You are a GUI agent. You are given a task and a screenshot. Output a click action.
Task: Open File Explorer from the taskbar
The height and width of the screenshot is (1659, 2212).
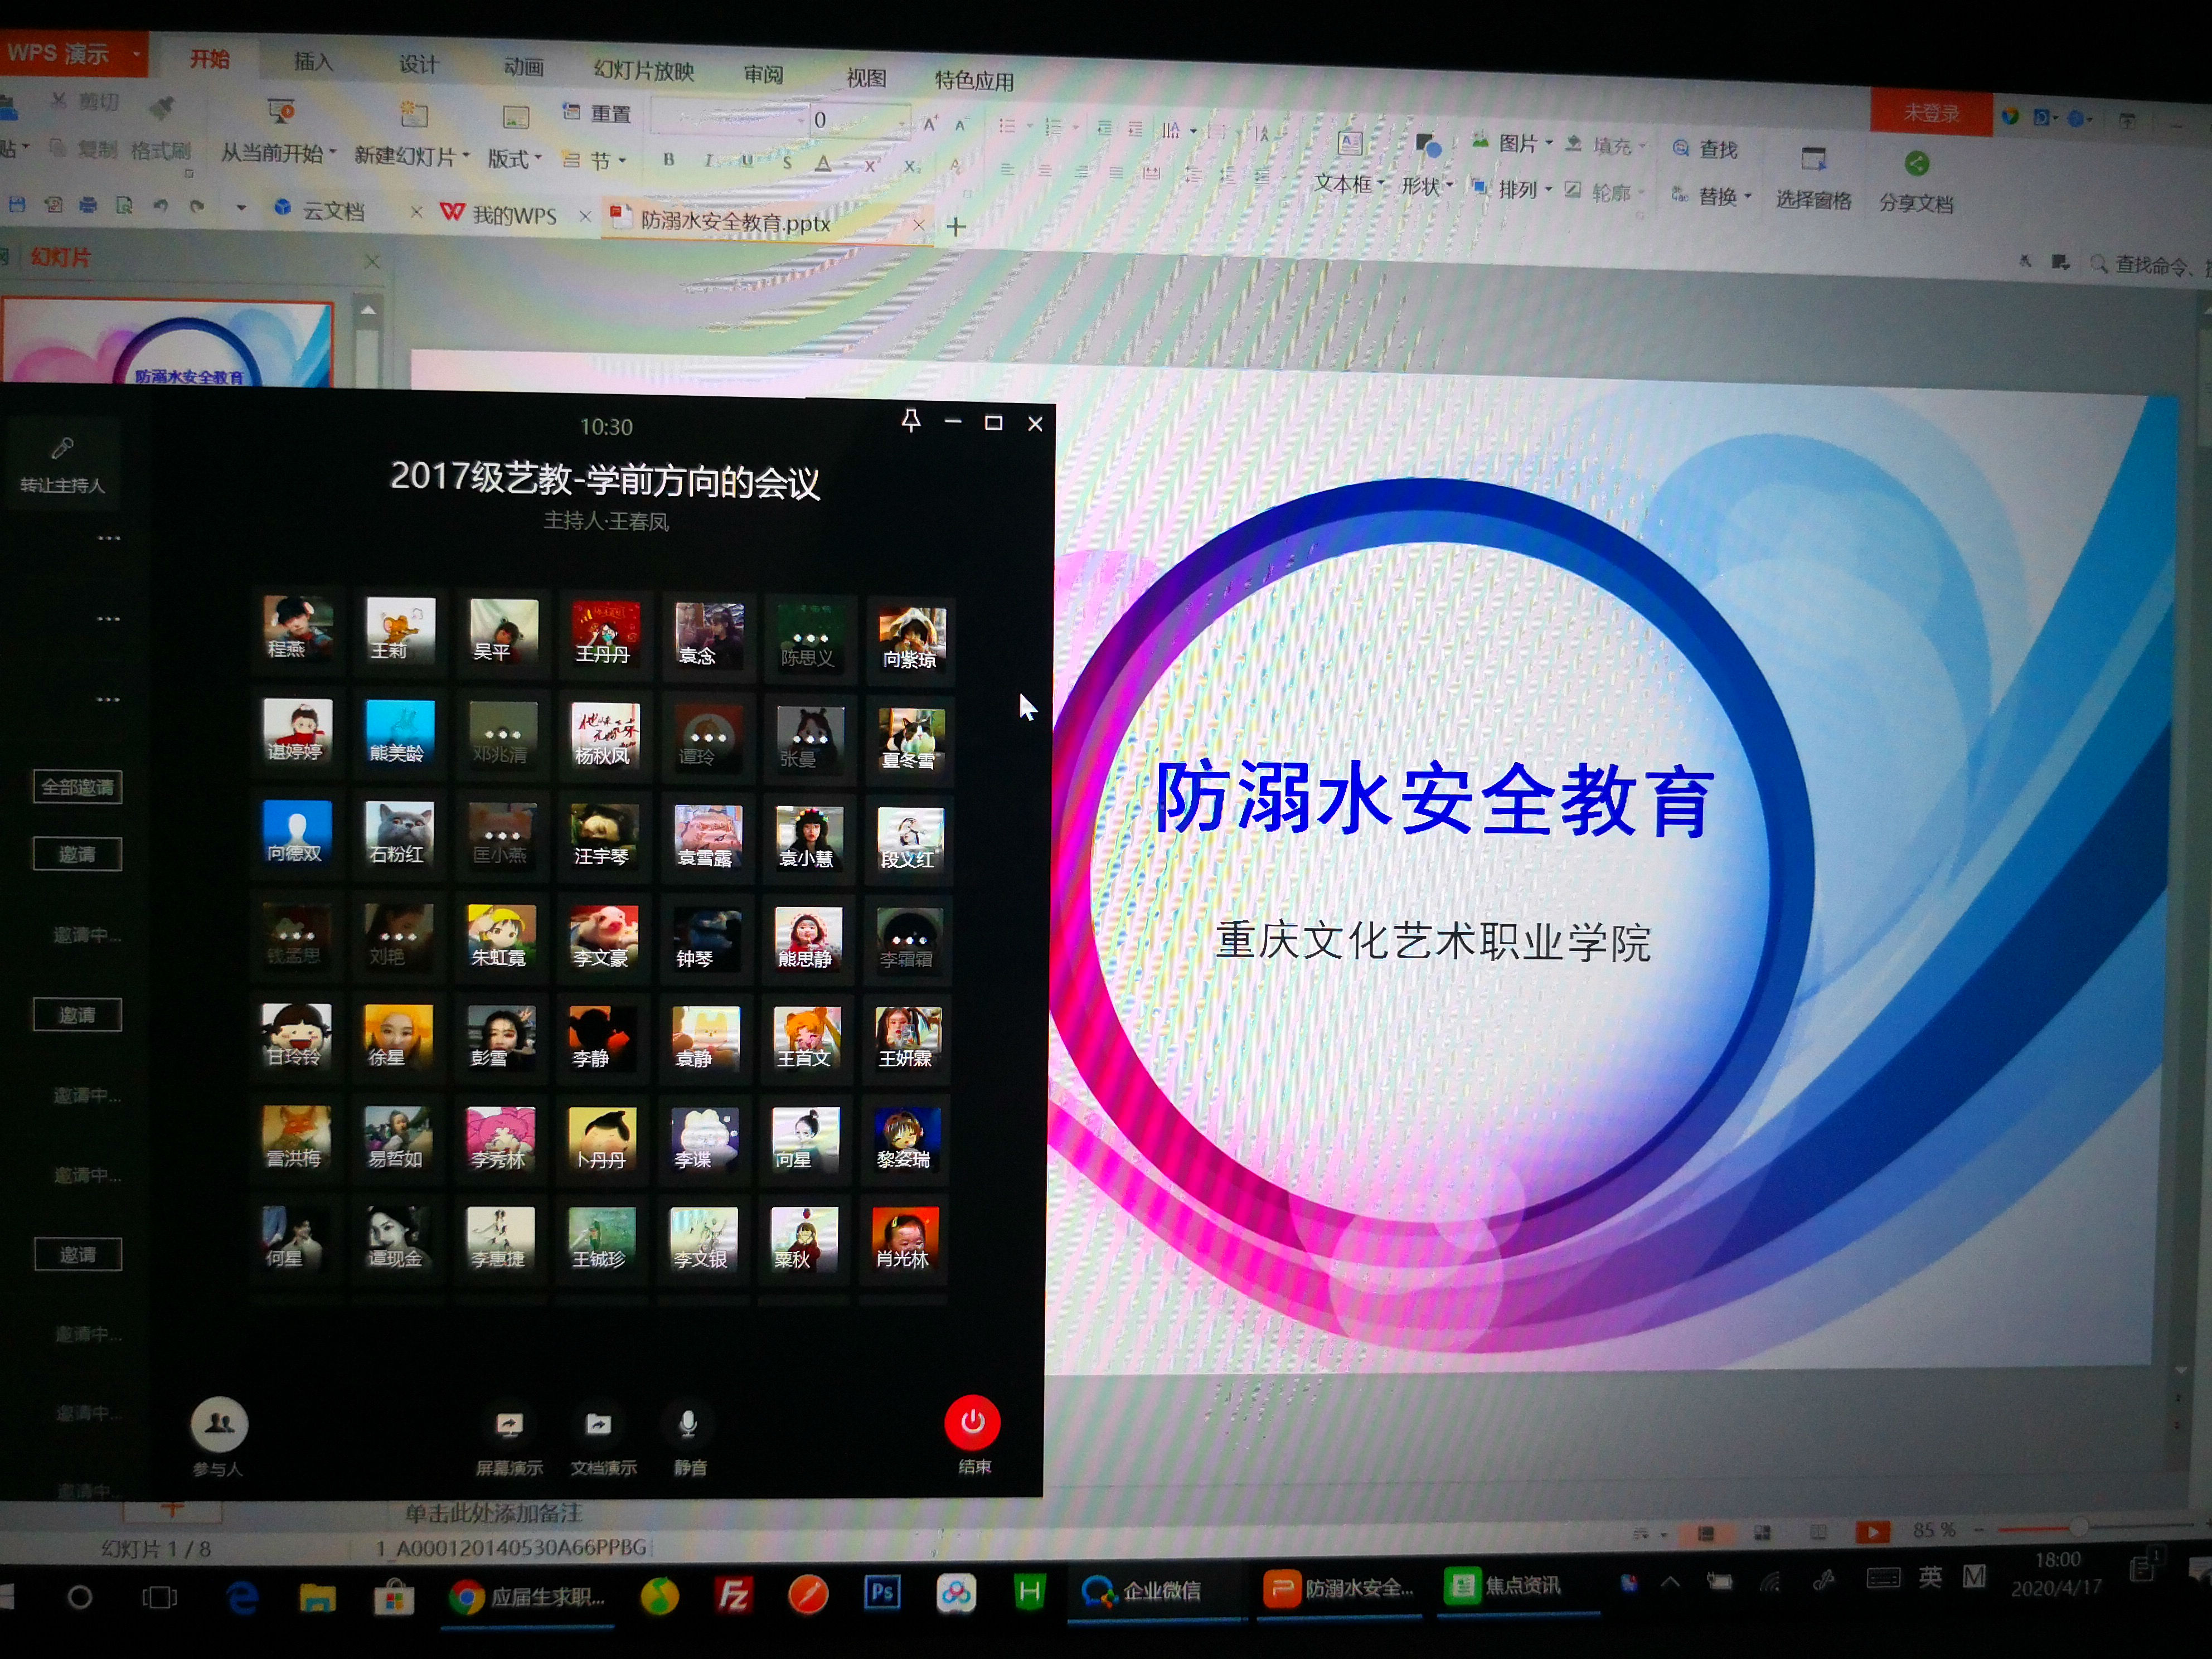click(x=317, y=1598)
